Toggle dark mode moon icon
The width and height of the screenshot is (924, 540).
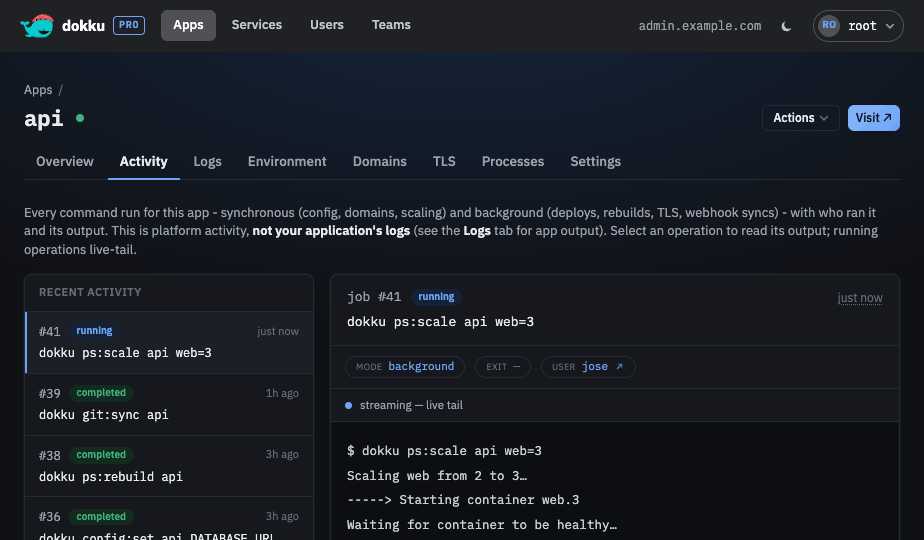(786, 26)
